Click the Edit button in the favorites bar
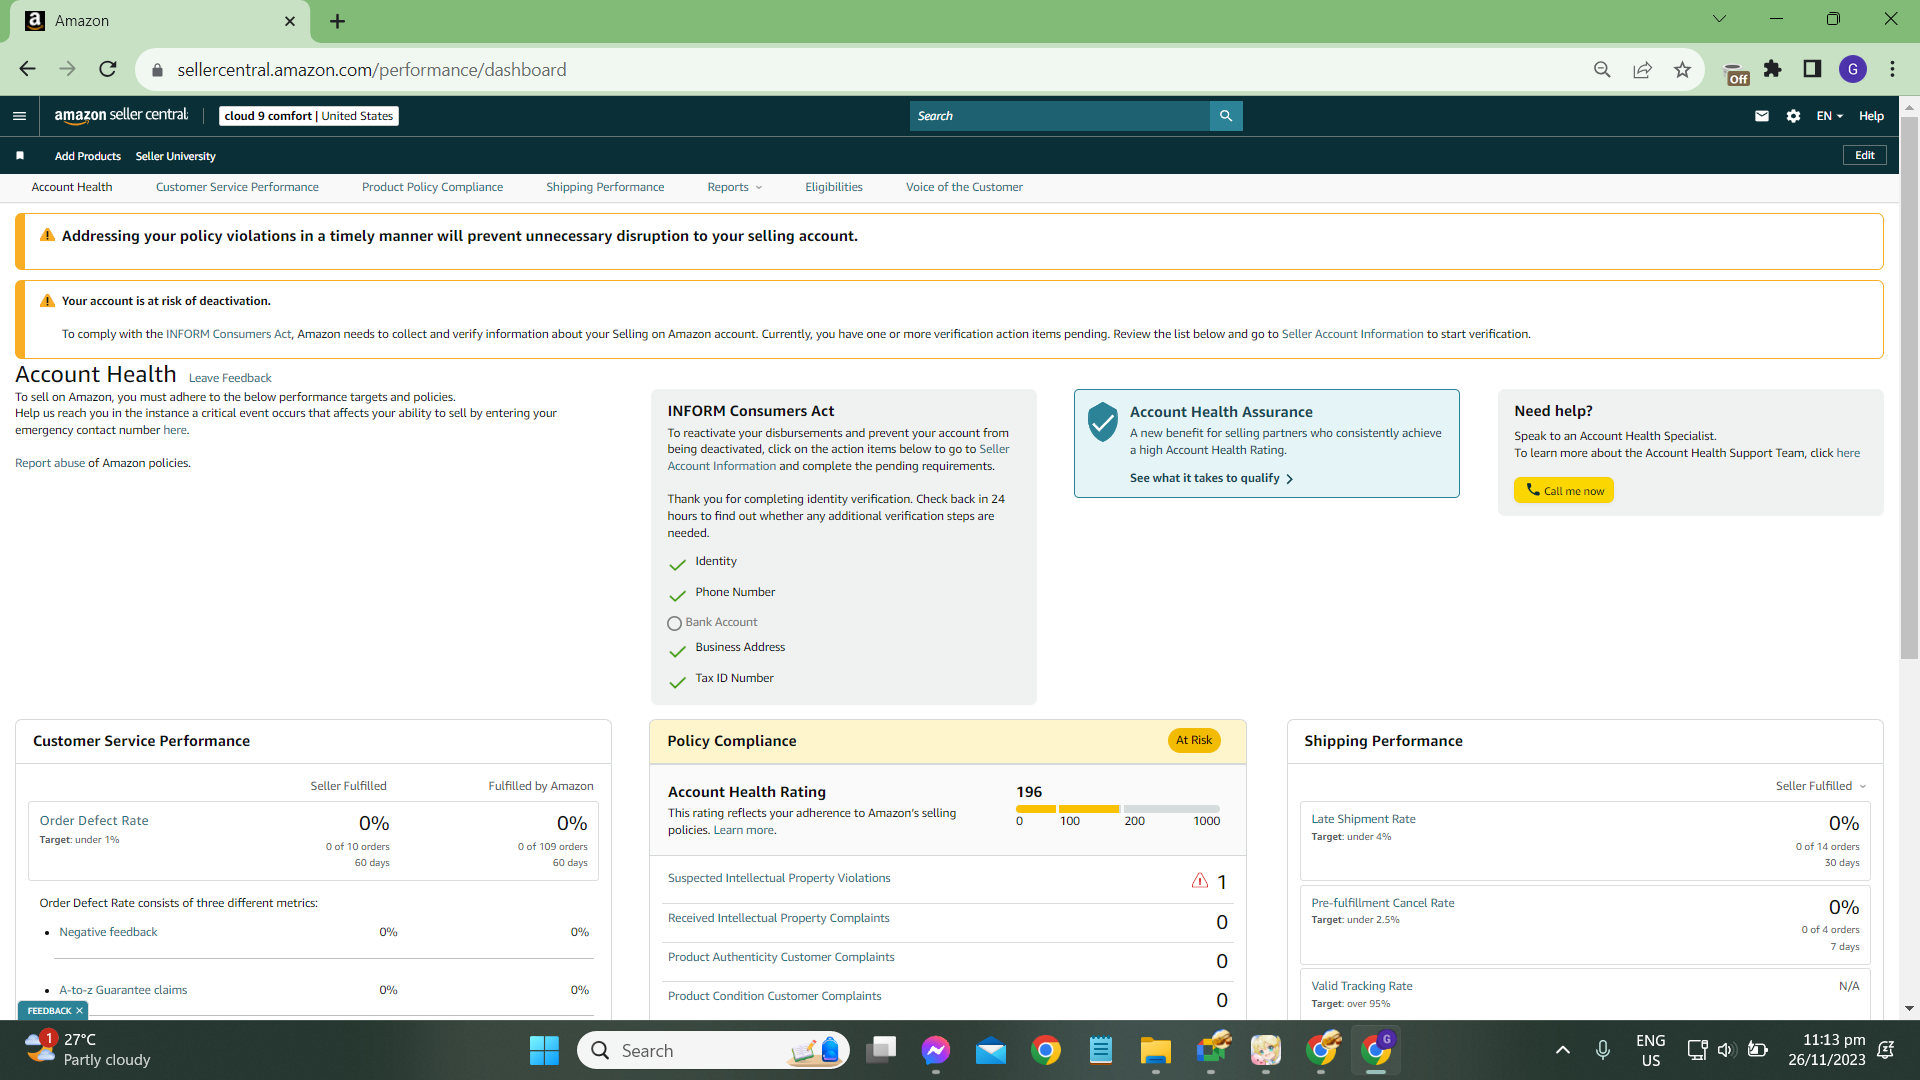The image size is (1920, 1080). tap(1865, 155)
